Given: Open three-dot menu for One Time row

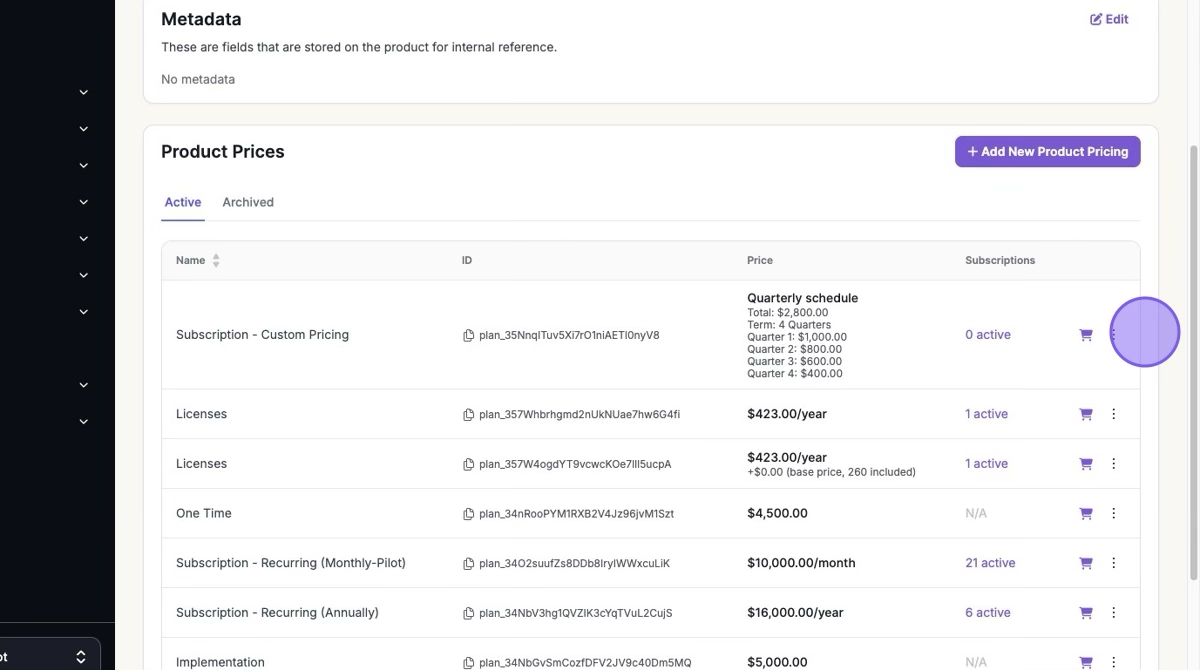Looking at the screenshot, I should tap(1114, 514).
